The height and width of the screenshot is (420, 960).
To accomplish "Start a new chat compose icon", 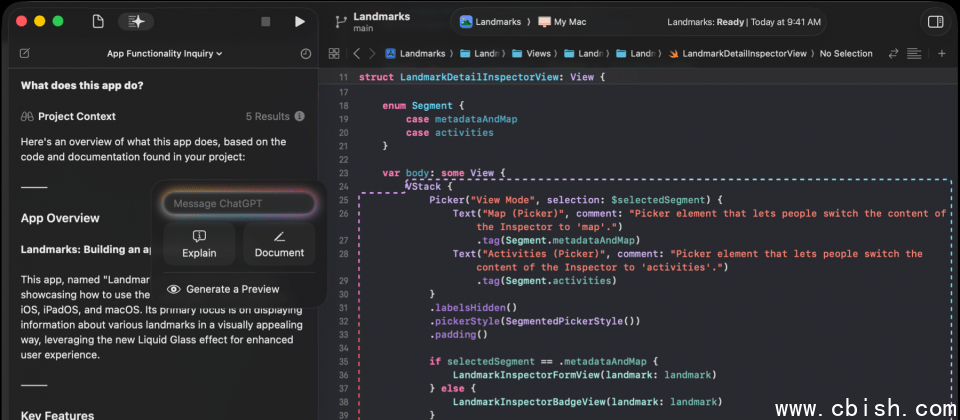I will (x=24, y=54).
